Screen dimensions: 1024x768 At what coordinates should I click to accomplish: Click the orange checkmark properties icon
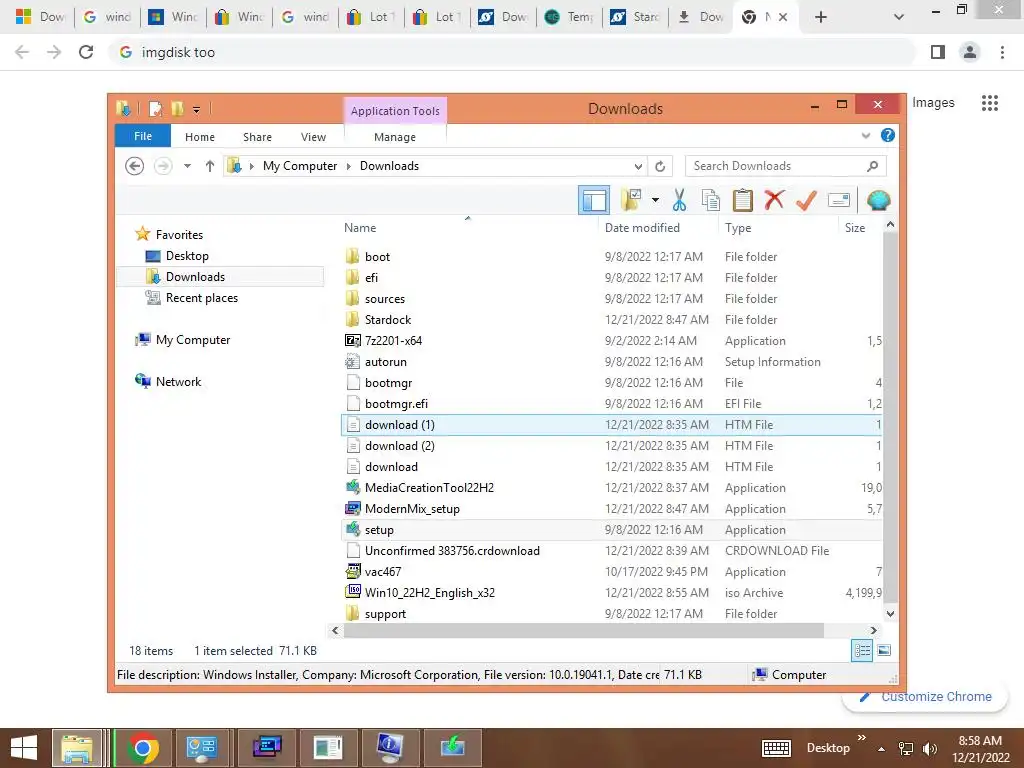coord(807,200)
